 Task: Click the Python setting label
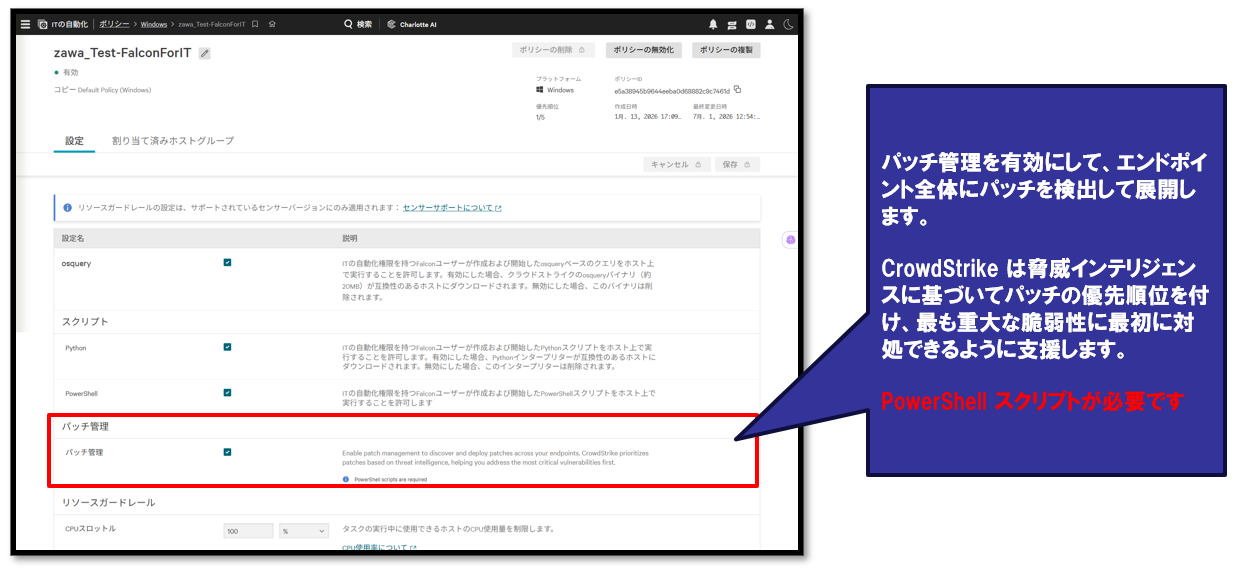[76, 348]
